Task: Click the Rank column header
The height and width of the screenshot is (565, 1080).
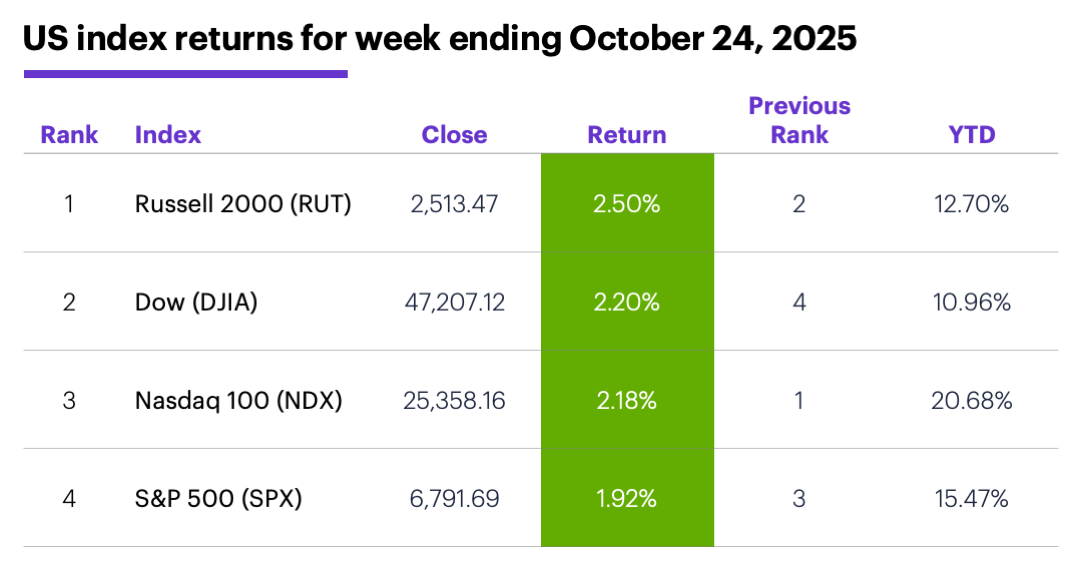Action: (69, 135)
